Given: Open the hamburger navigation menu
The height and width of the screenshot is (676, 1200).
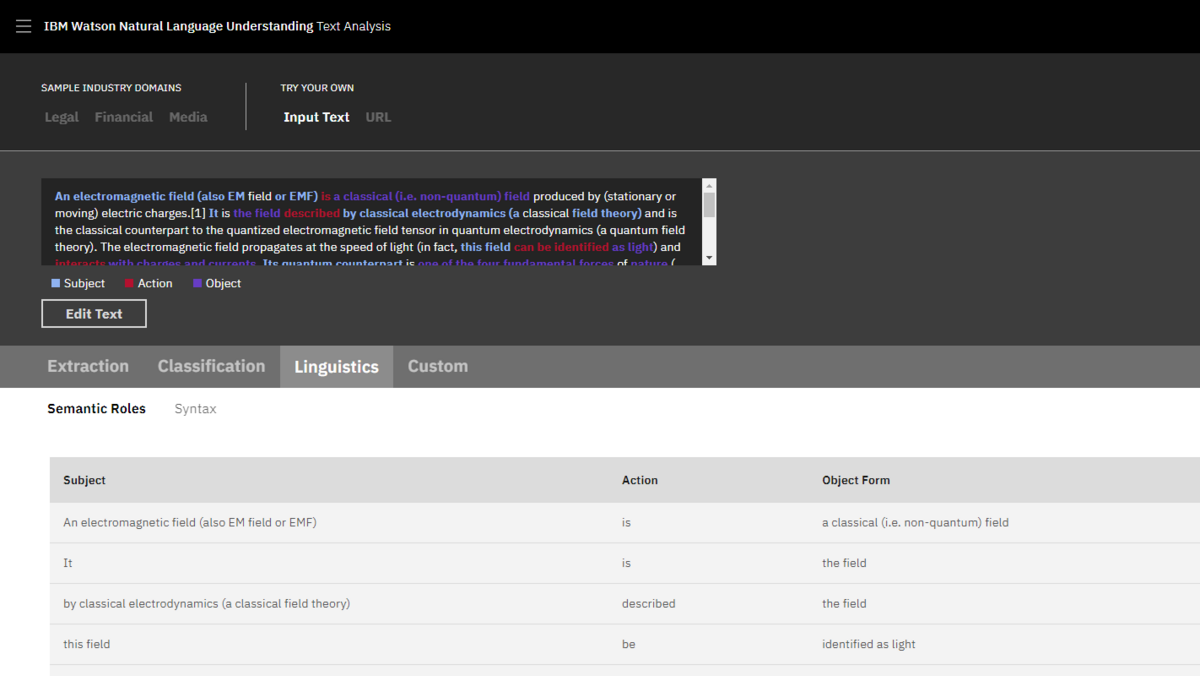Looking at the screenshot, I should (x=23, y=27).
